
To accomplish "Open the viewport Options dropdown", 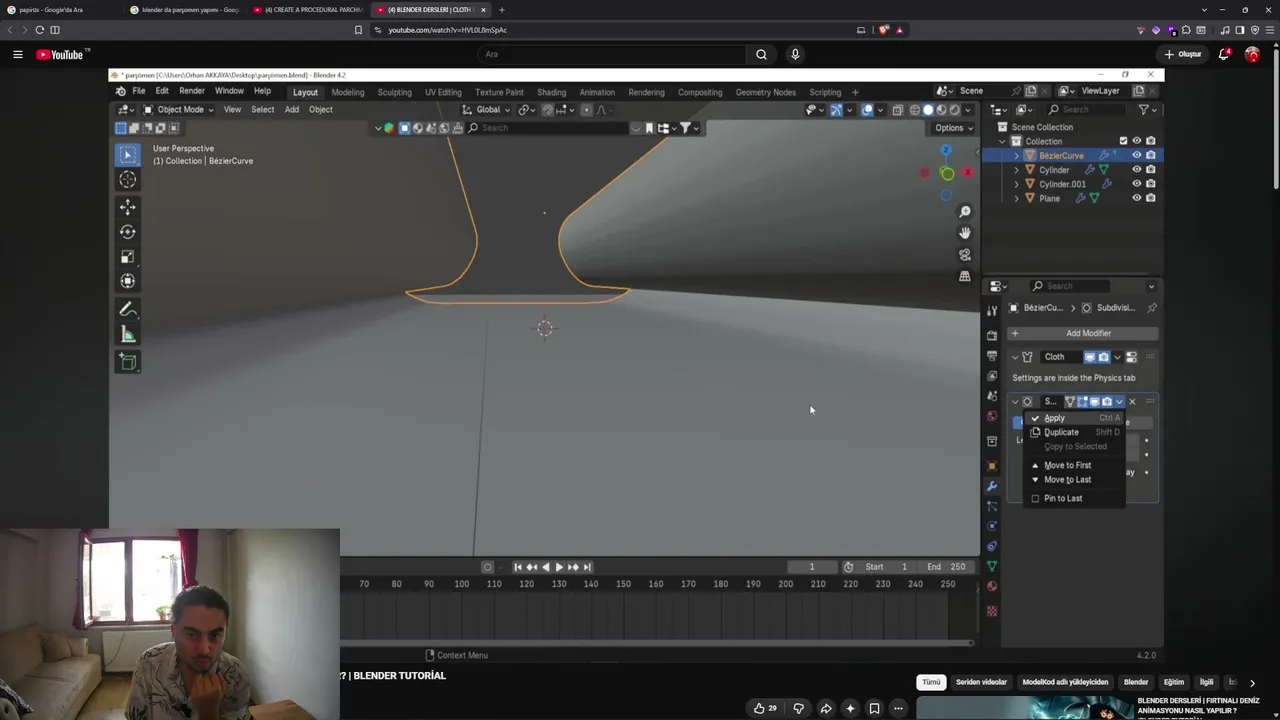I will coord(953,128).
